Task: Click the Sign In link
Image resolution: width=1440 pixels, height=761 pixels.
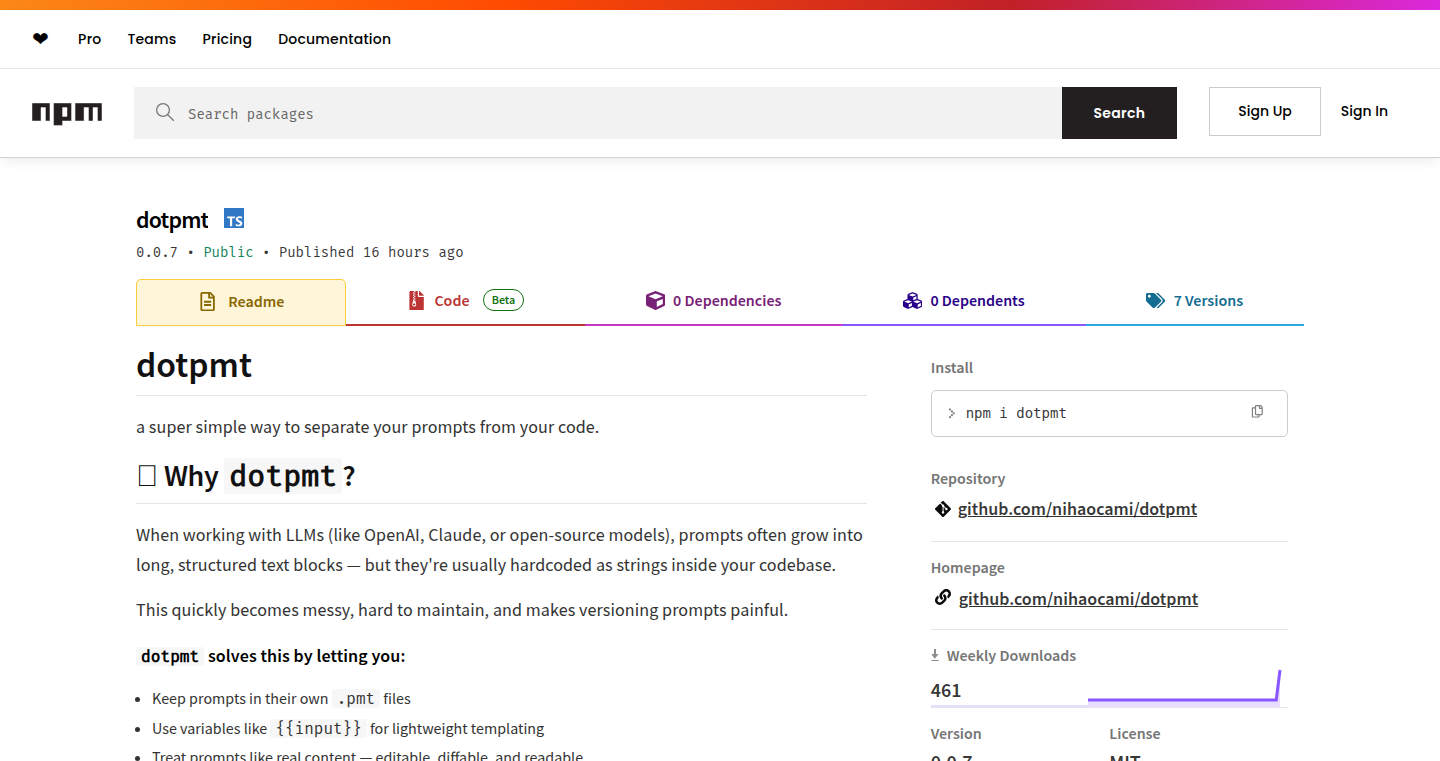Action: point(1364,111)
